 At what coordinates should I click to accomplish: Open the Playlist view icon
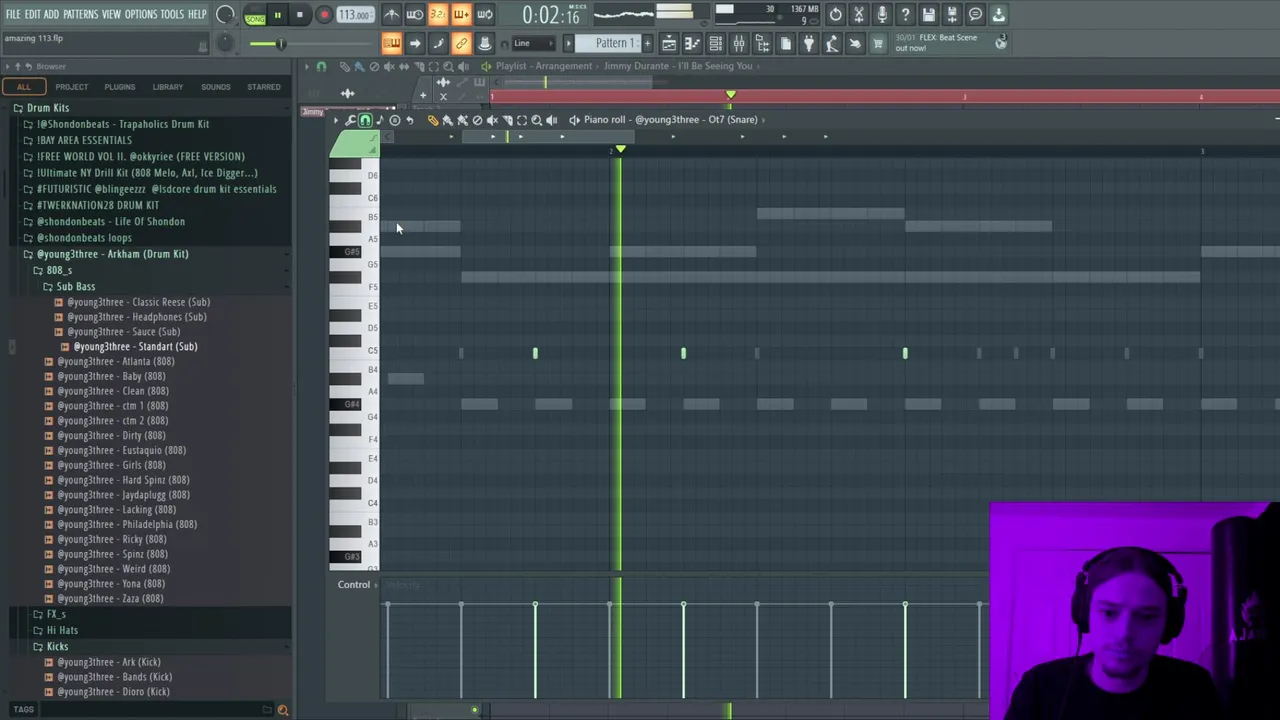point(669,43)
